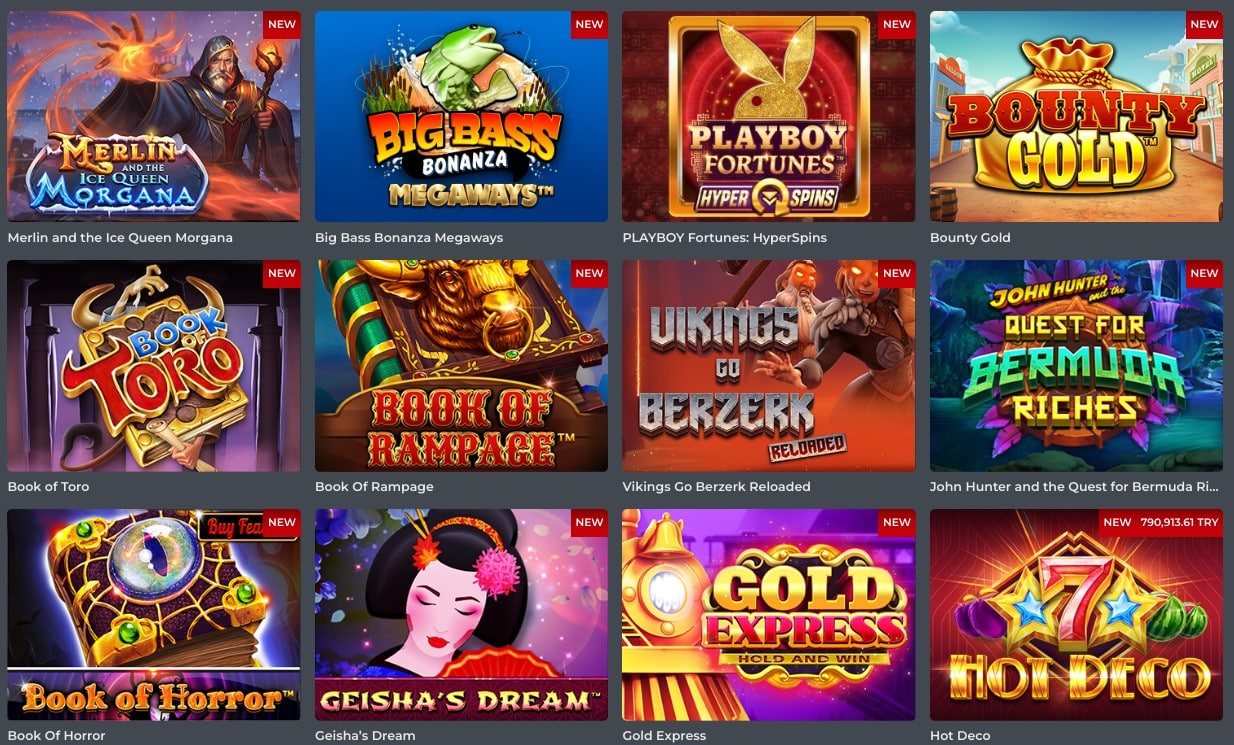
Task: Click the NEW badge on Book of Toro
Action: pos(282,273)
